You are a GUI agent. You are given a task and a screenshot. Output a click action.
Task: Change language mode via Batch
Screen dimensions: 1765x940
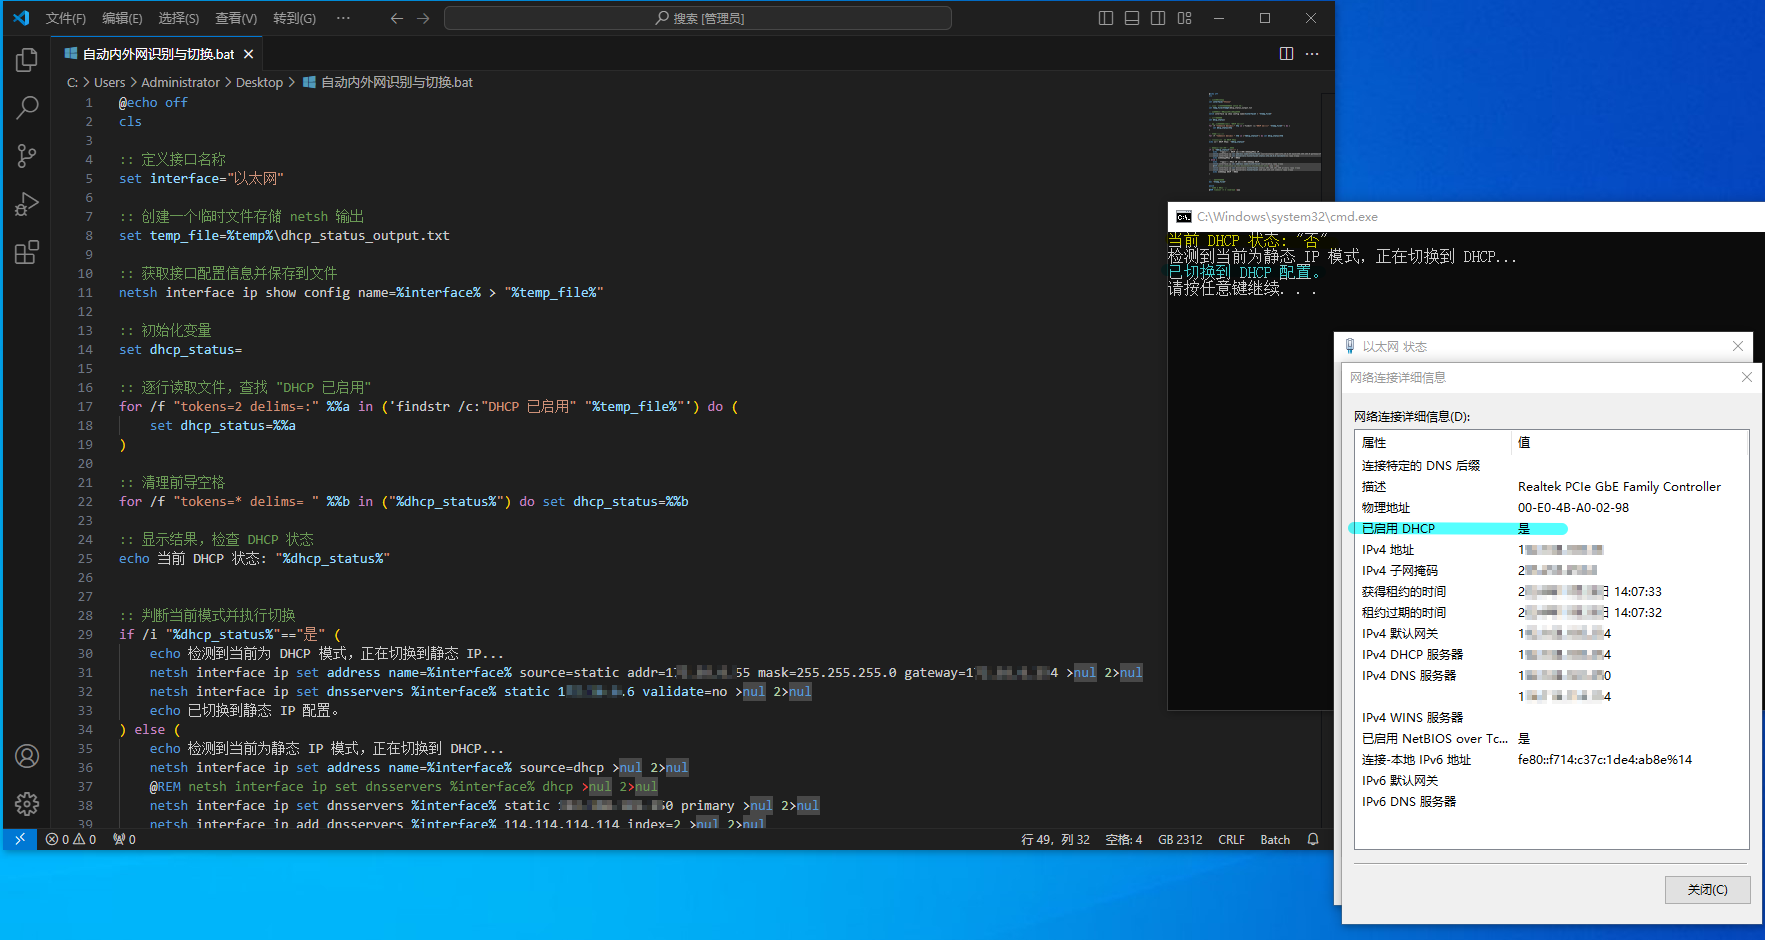tap(1275, 839)
